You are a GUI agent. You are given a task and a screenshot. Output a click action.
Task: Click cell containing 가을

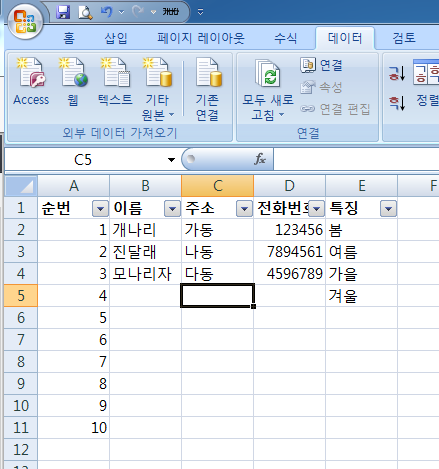click(x=362, y=274)
